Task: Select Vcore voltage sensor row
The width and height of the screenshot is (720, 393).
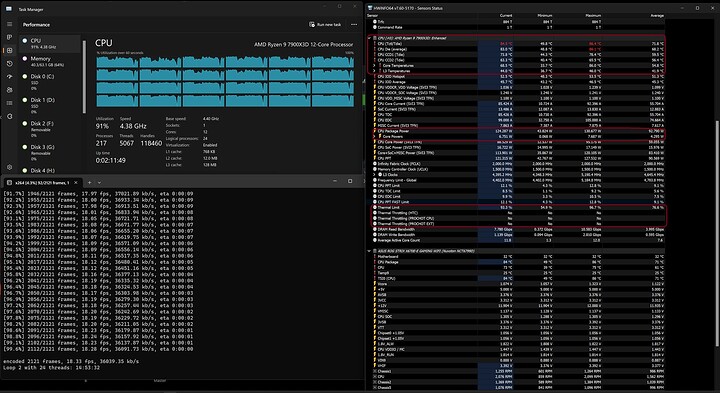Action: (x=517, y=284)
